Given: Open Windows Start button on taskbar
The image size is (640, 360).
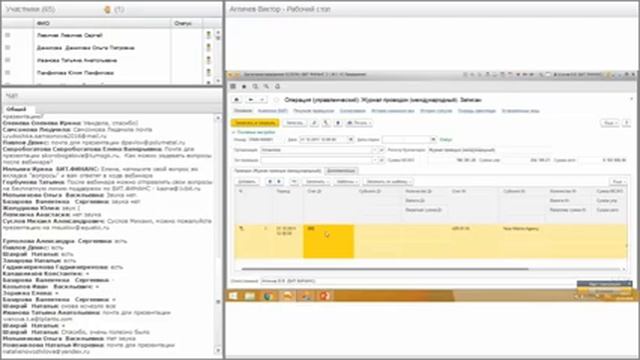Looking at the screenshot, I should (x=233, y=296).
